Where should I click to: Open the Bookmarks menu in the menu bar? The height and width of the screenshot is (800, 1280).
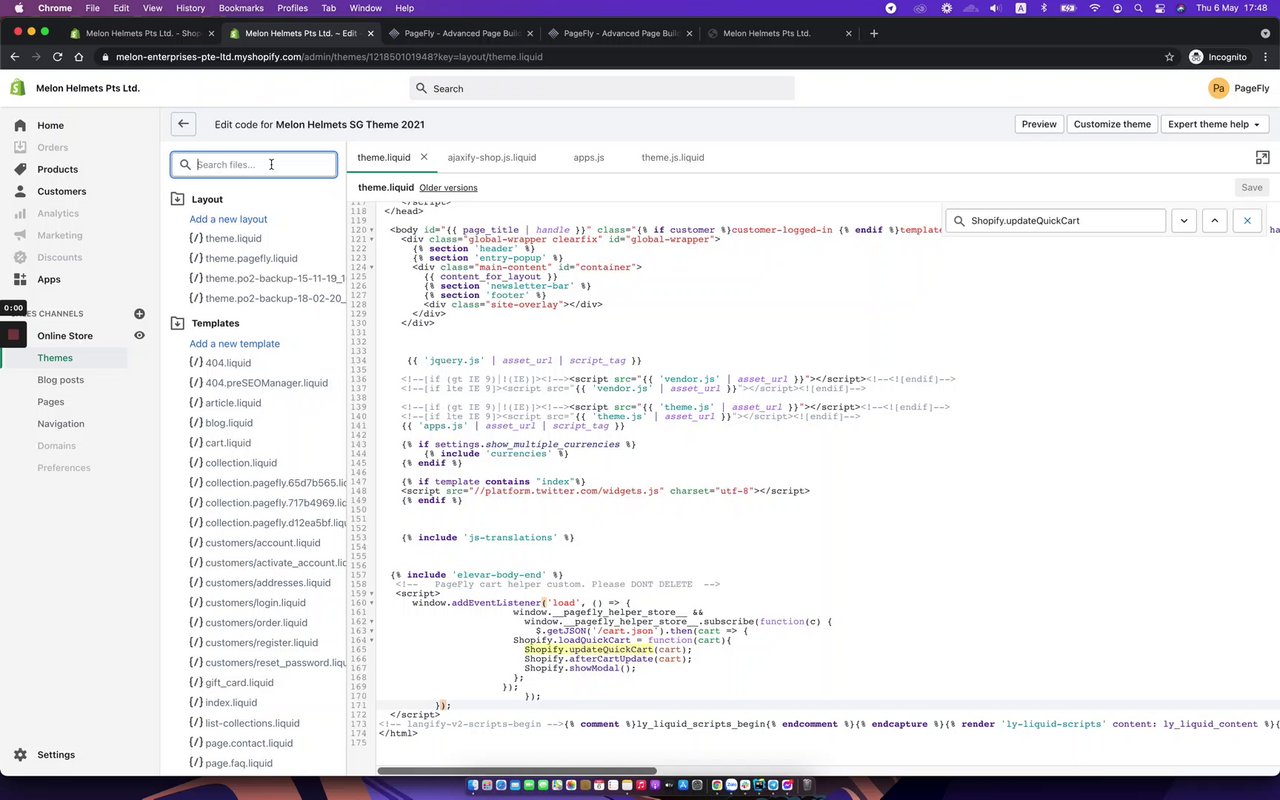241,8
